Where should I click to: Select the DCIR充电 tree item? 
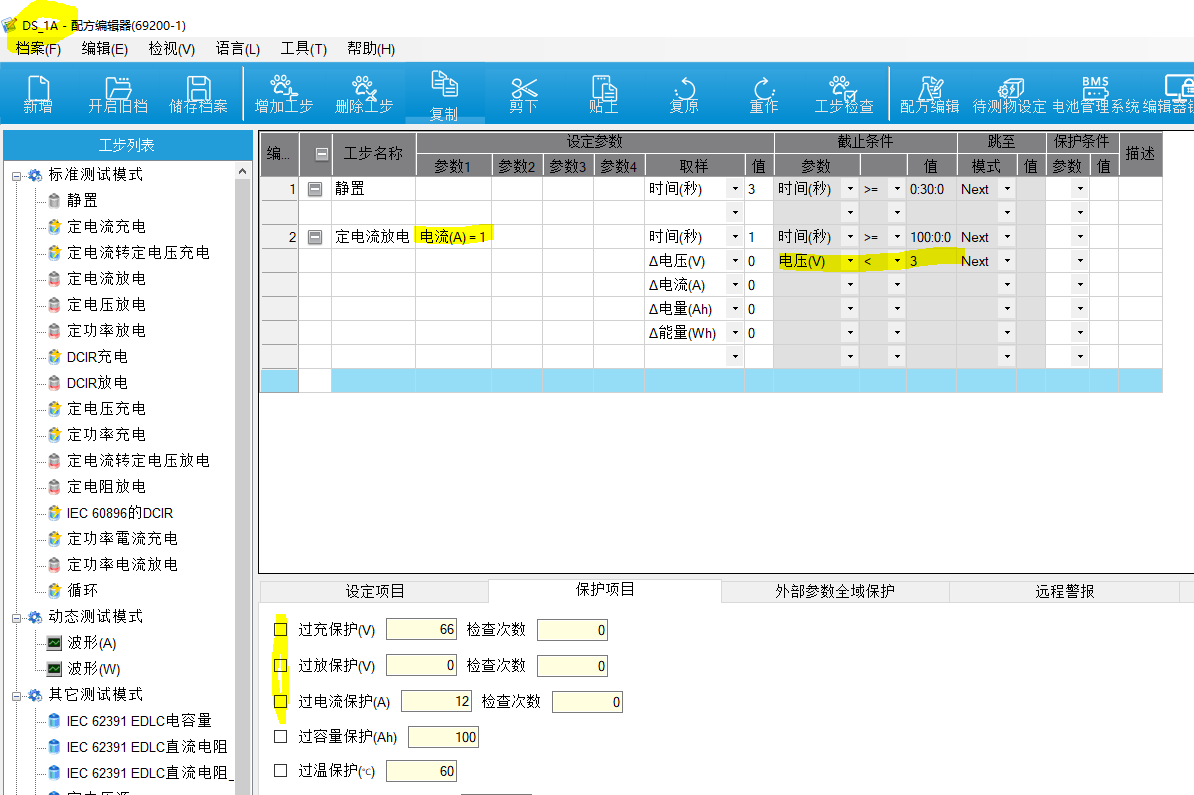[x=97, y=356]
